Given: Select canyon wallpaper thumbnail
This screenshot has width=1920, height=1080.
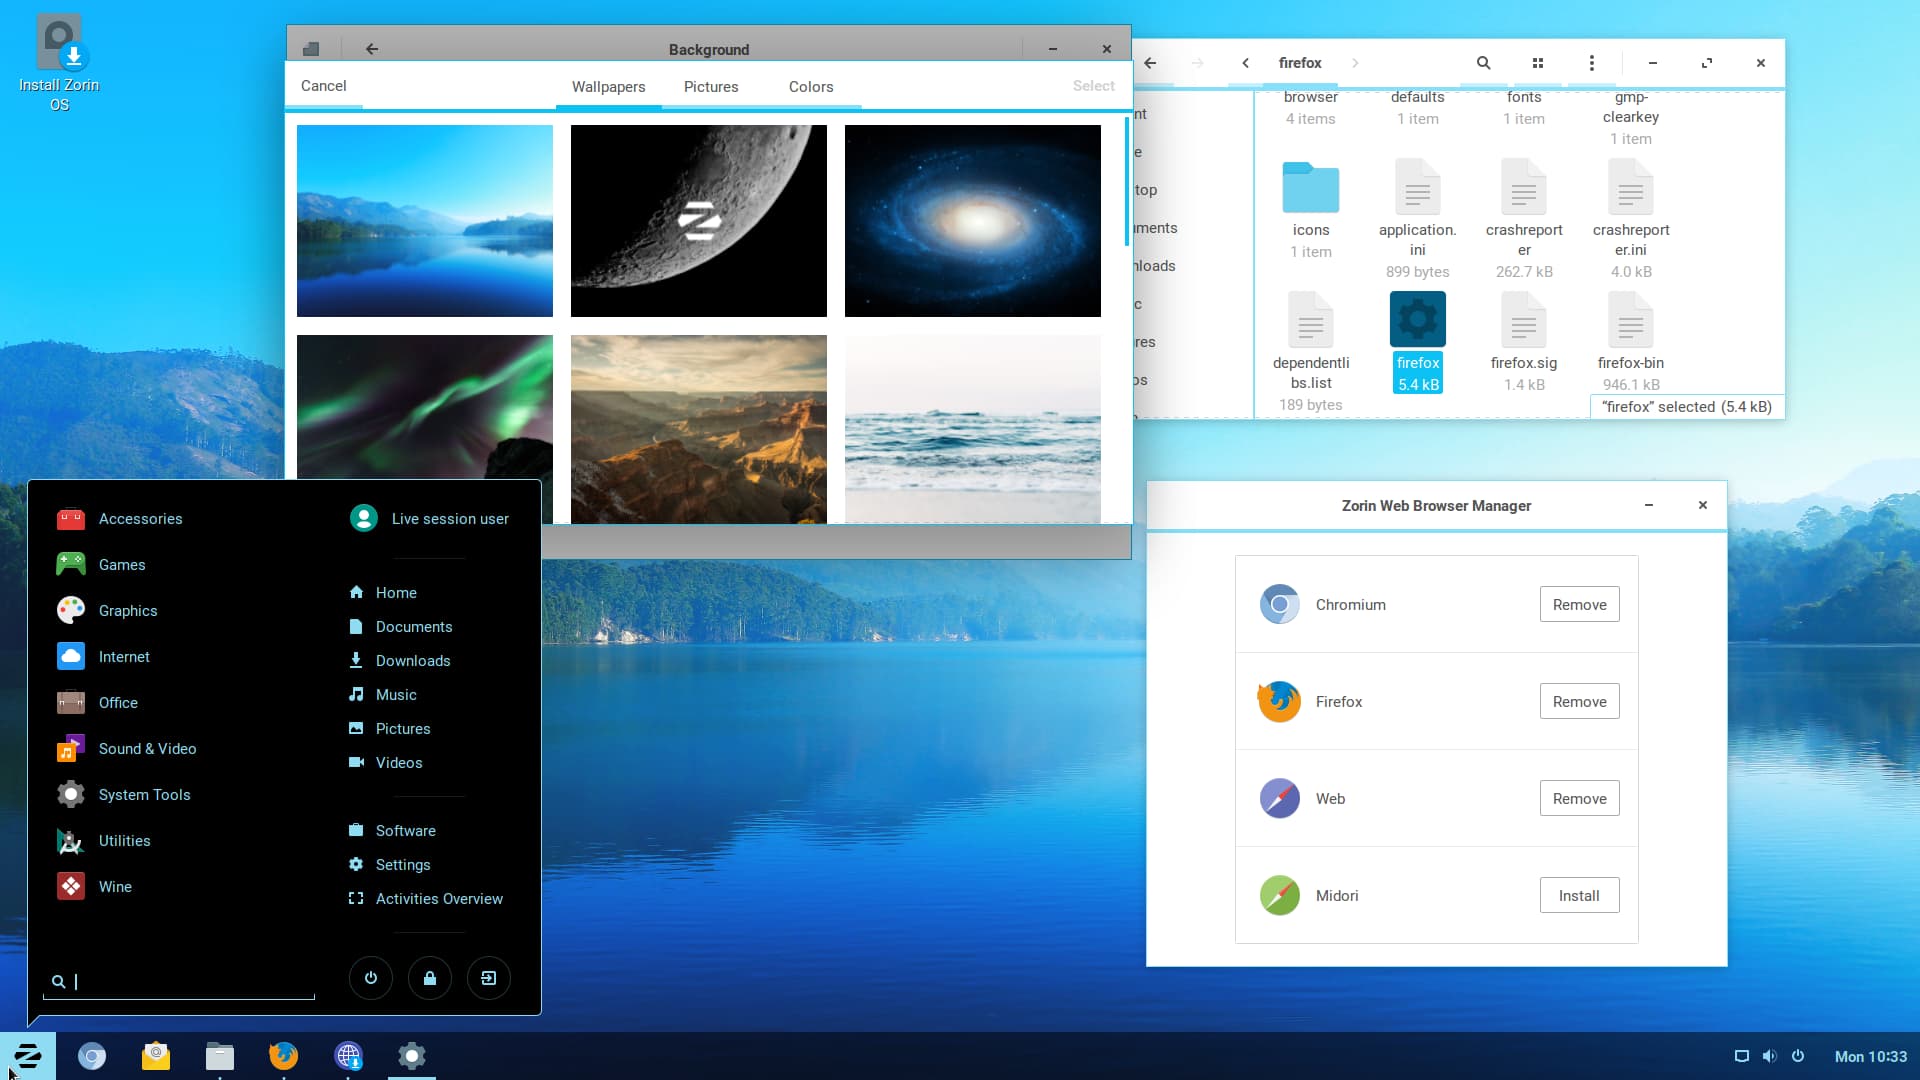Looking at the screenshot, I should pyautogui.click(x=699, y=429).
